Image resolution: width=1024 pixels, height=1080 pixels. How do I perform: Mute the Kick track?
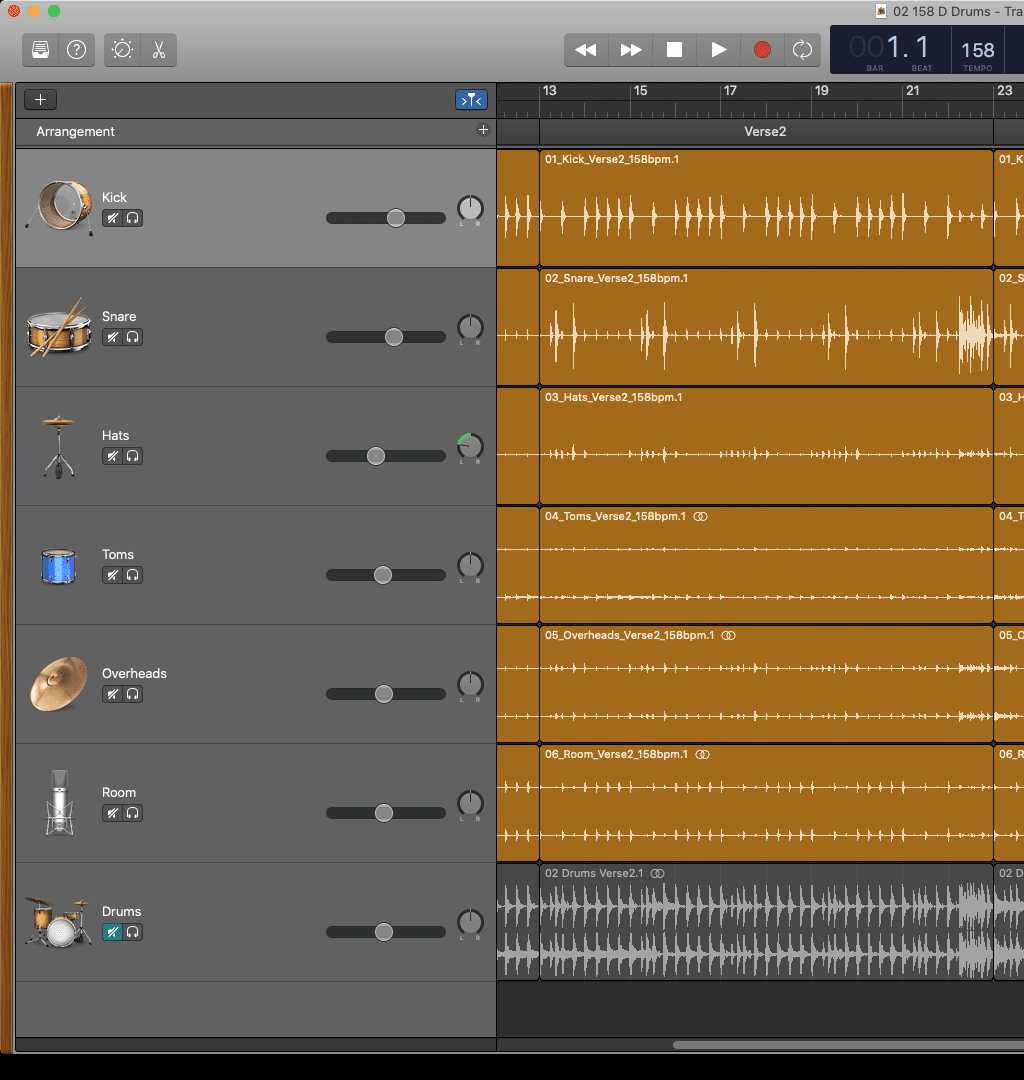[x=113, y=218]
